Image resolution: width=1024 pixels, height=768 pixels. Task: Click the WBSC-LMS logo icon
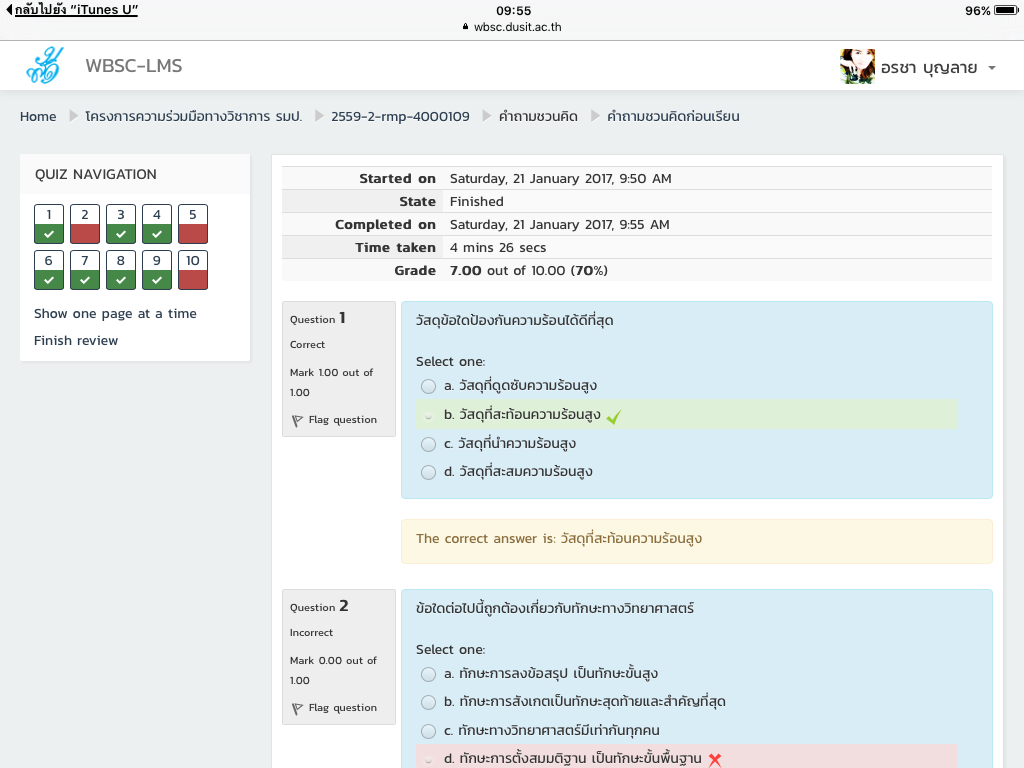pos(44,66)
